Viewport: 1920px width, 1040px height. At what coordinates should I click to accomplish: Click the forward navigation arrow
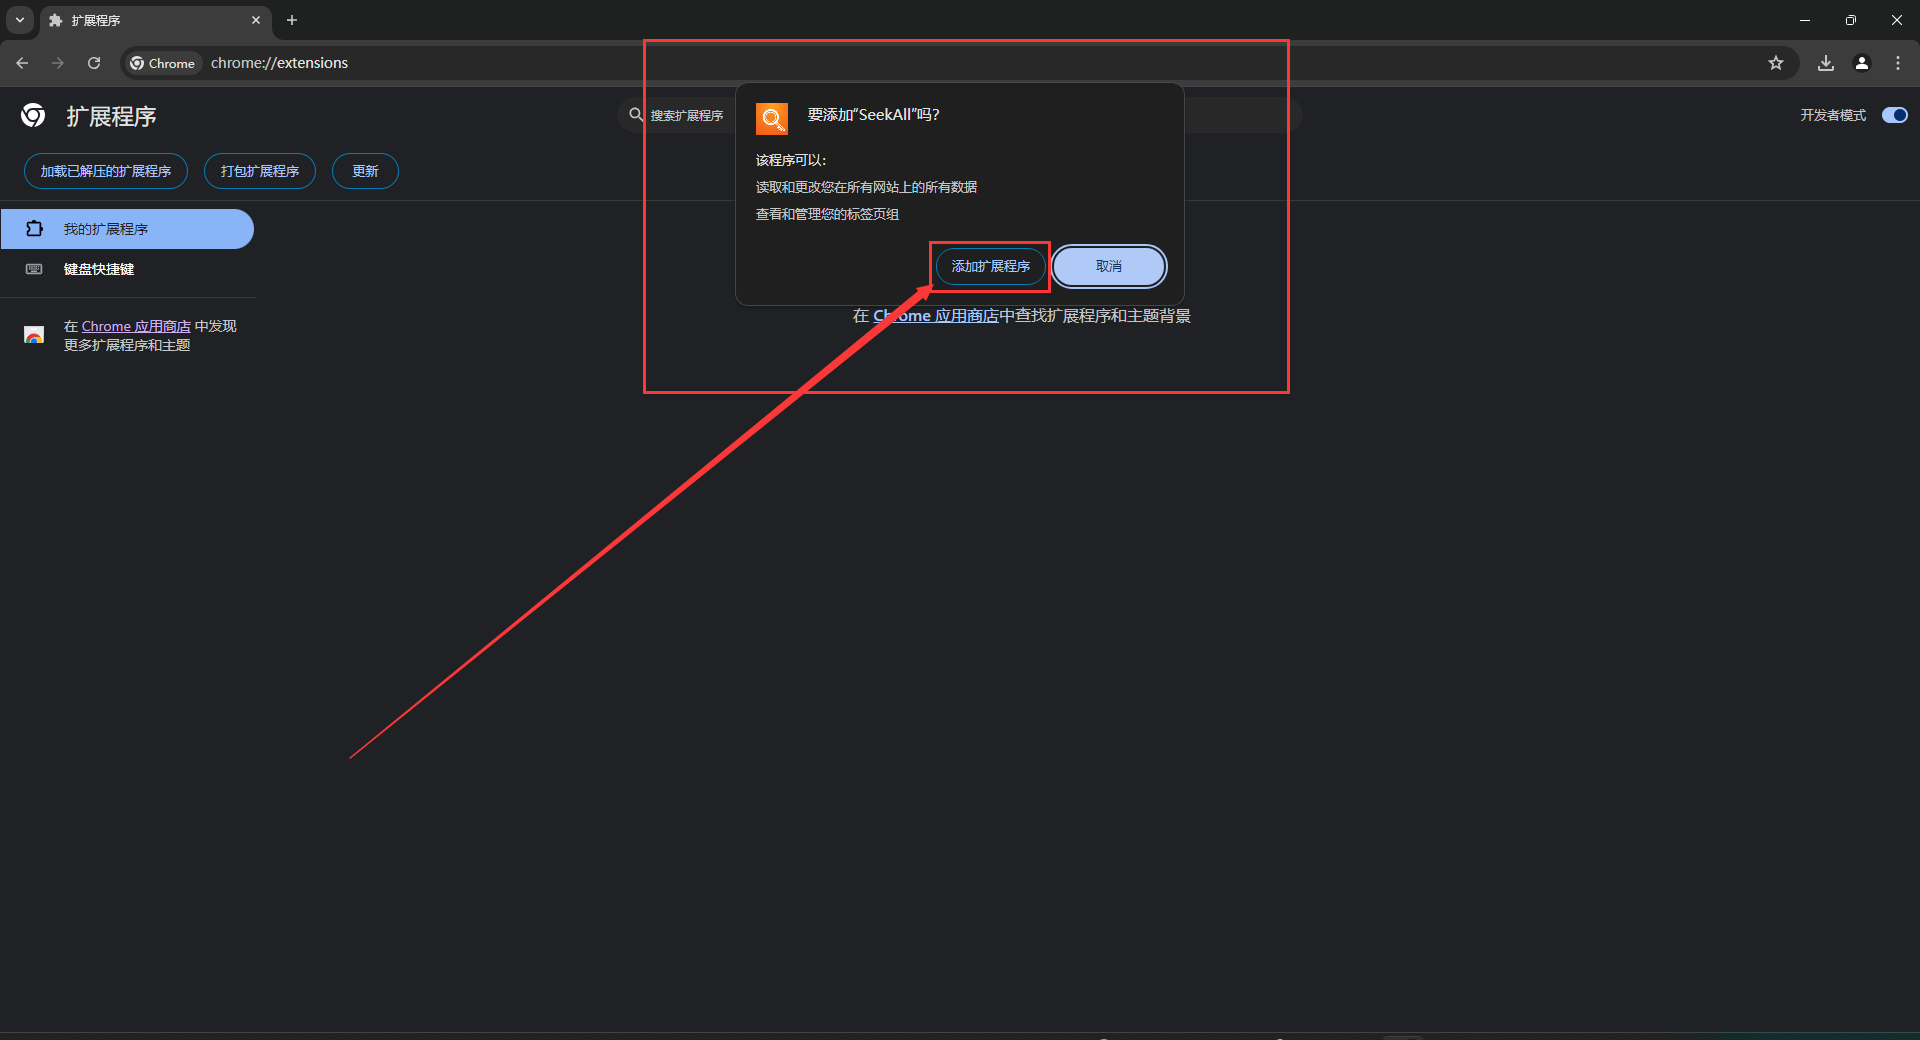click(x=58, y=63)
